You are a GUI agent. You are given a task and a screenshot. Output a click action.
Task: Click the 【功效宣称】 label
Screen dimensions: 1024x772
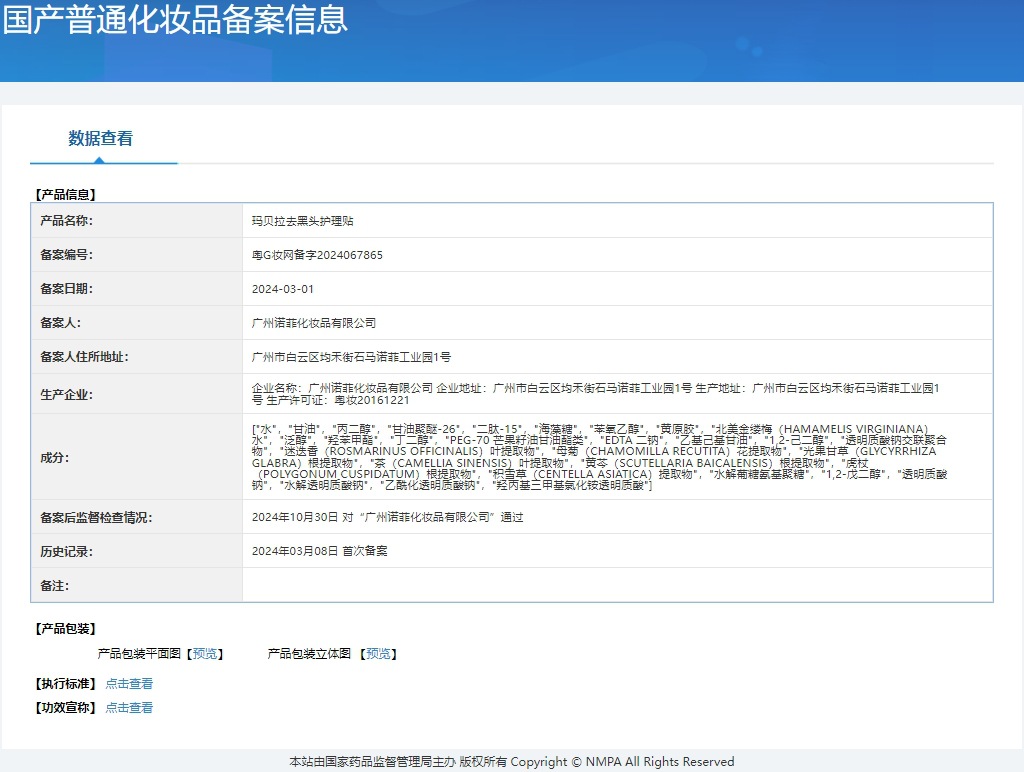65,707
